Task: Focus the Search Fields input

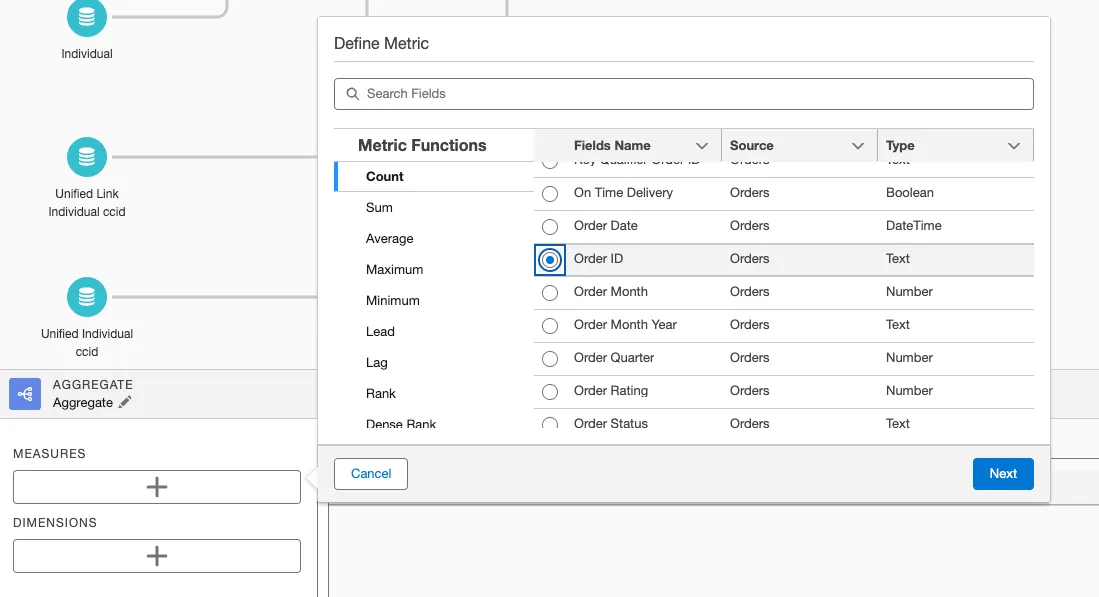Action: tap(690, 94)
